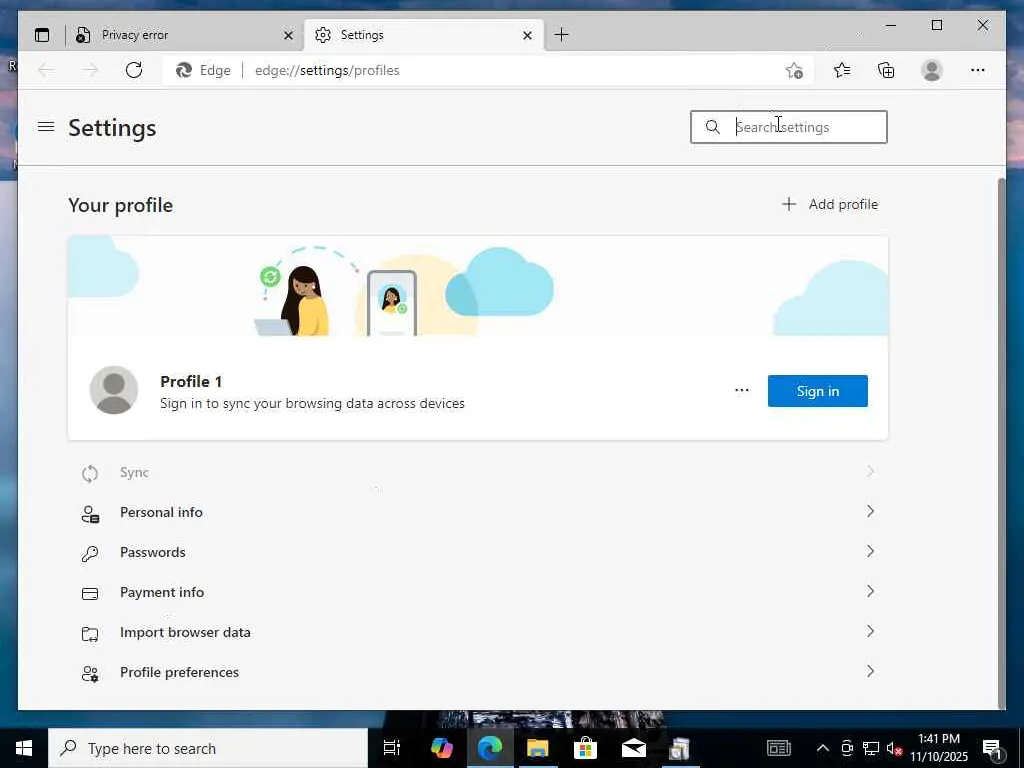Viewport: 1024px width, 768px height.
Task: Open Profile 1 more actions ellipsis
Action: click(742, 391)
